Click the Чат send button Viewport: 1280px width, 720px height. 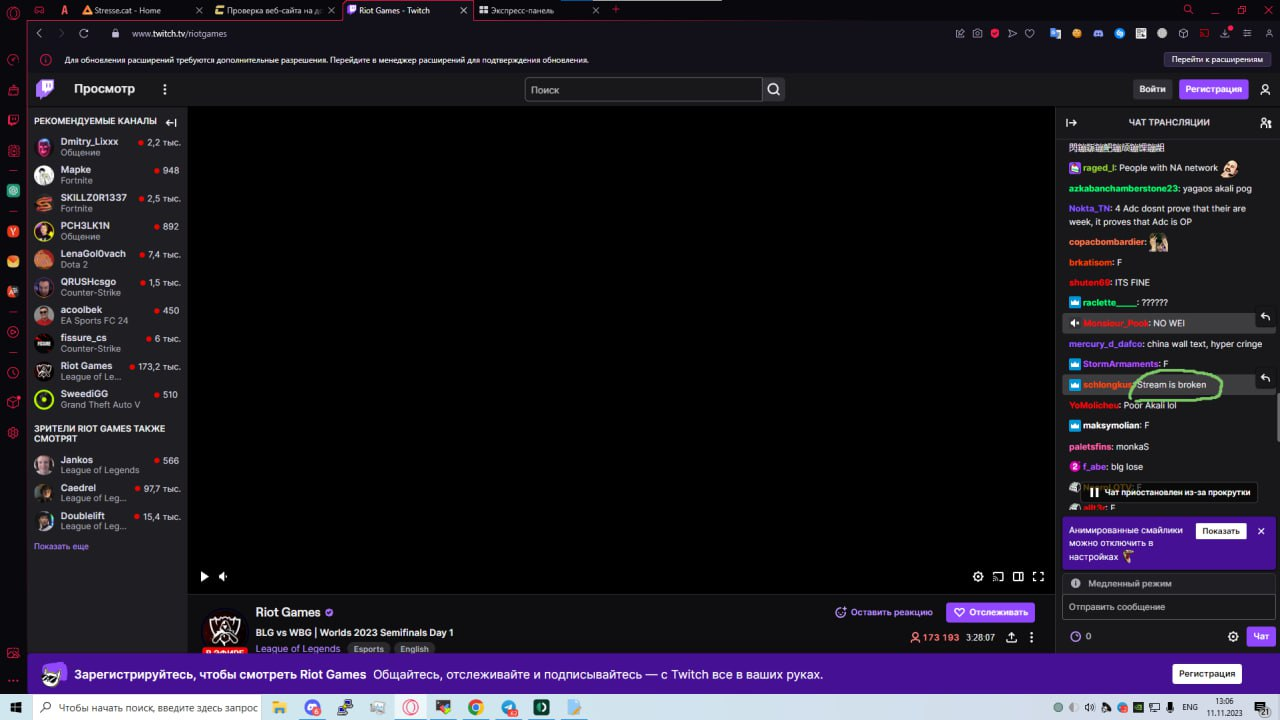(1261, 636)
